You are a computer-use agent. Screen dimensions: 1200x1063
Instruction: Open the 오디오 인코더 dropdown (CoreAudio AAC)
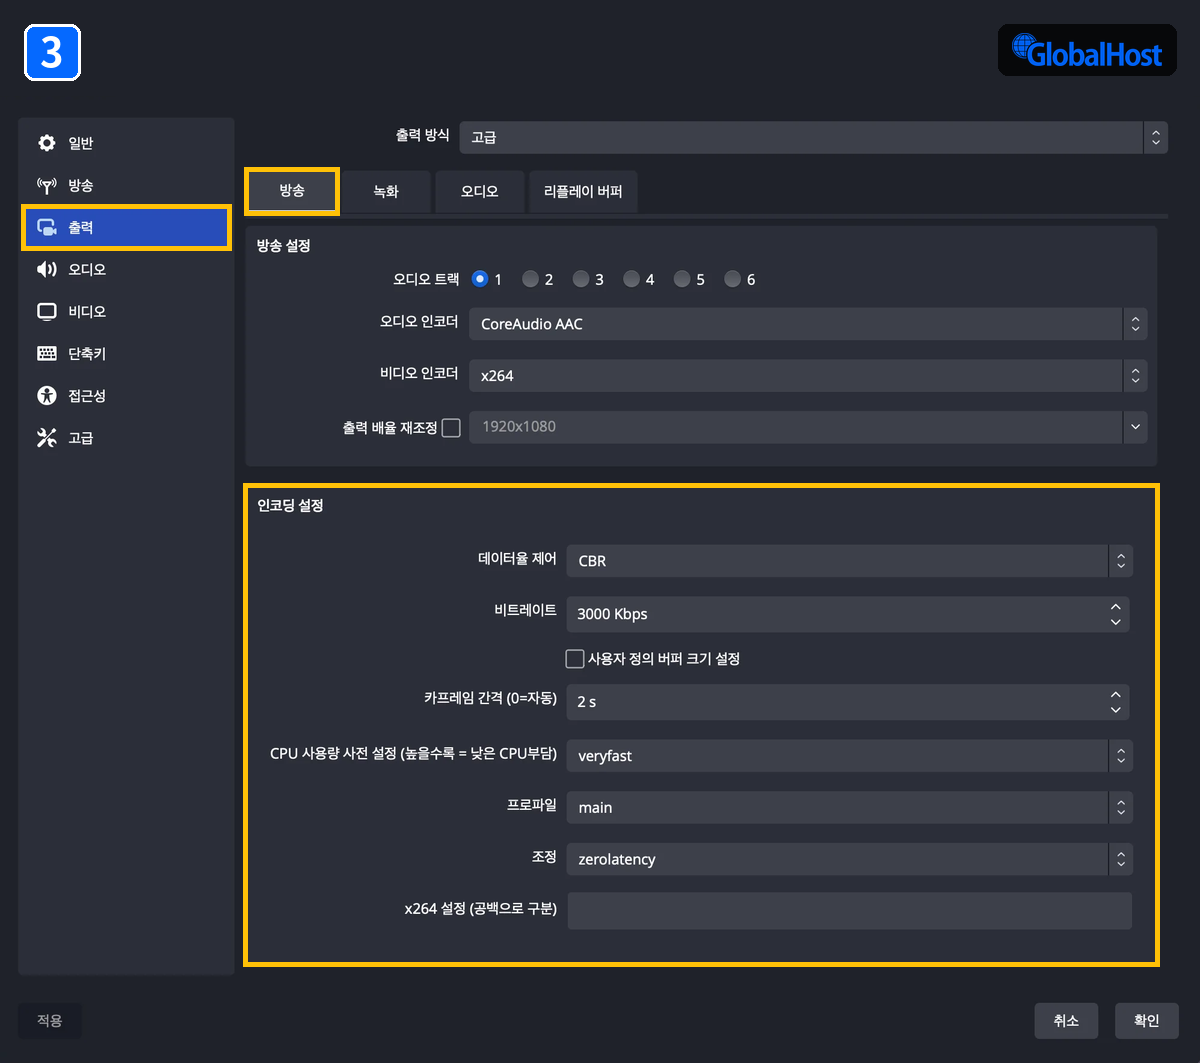point(808,324)
